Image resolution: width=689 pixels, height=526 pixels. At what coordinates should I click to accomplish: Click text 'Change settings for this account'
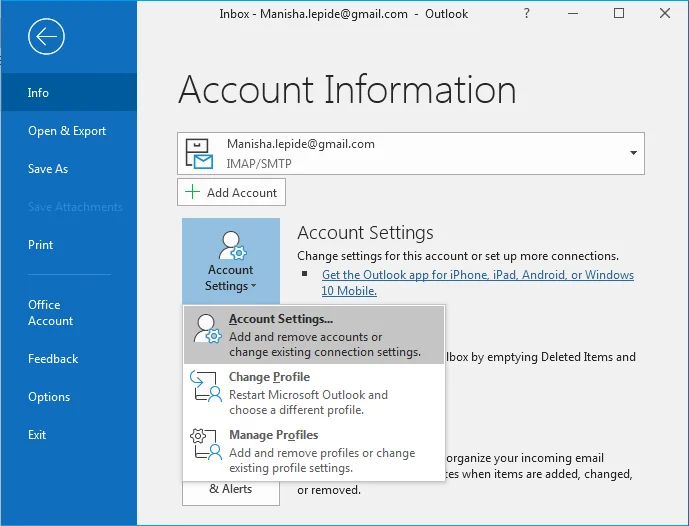381,256
